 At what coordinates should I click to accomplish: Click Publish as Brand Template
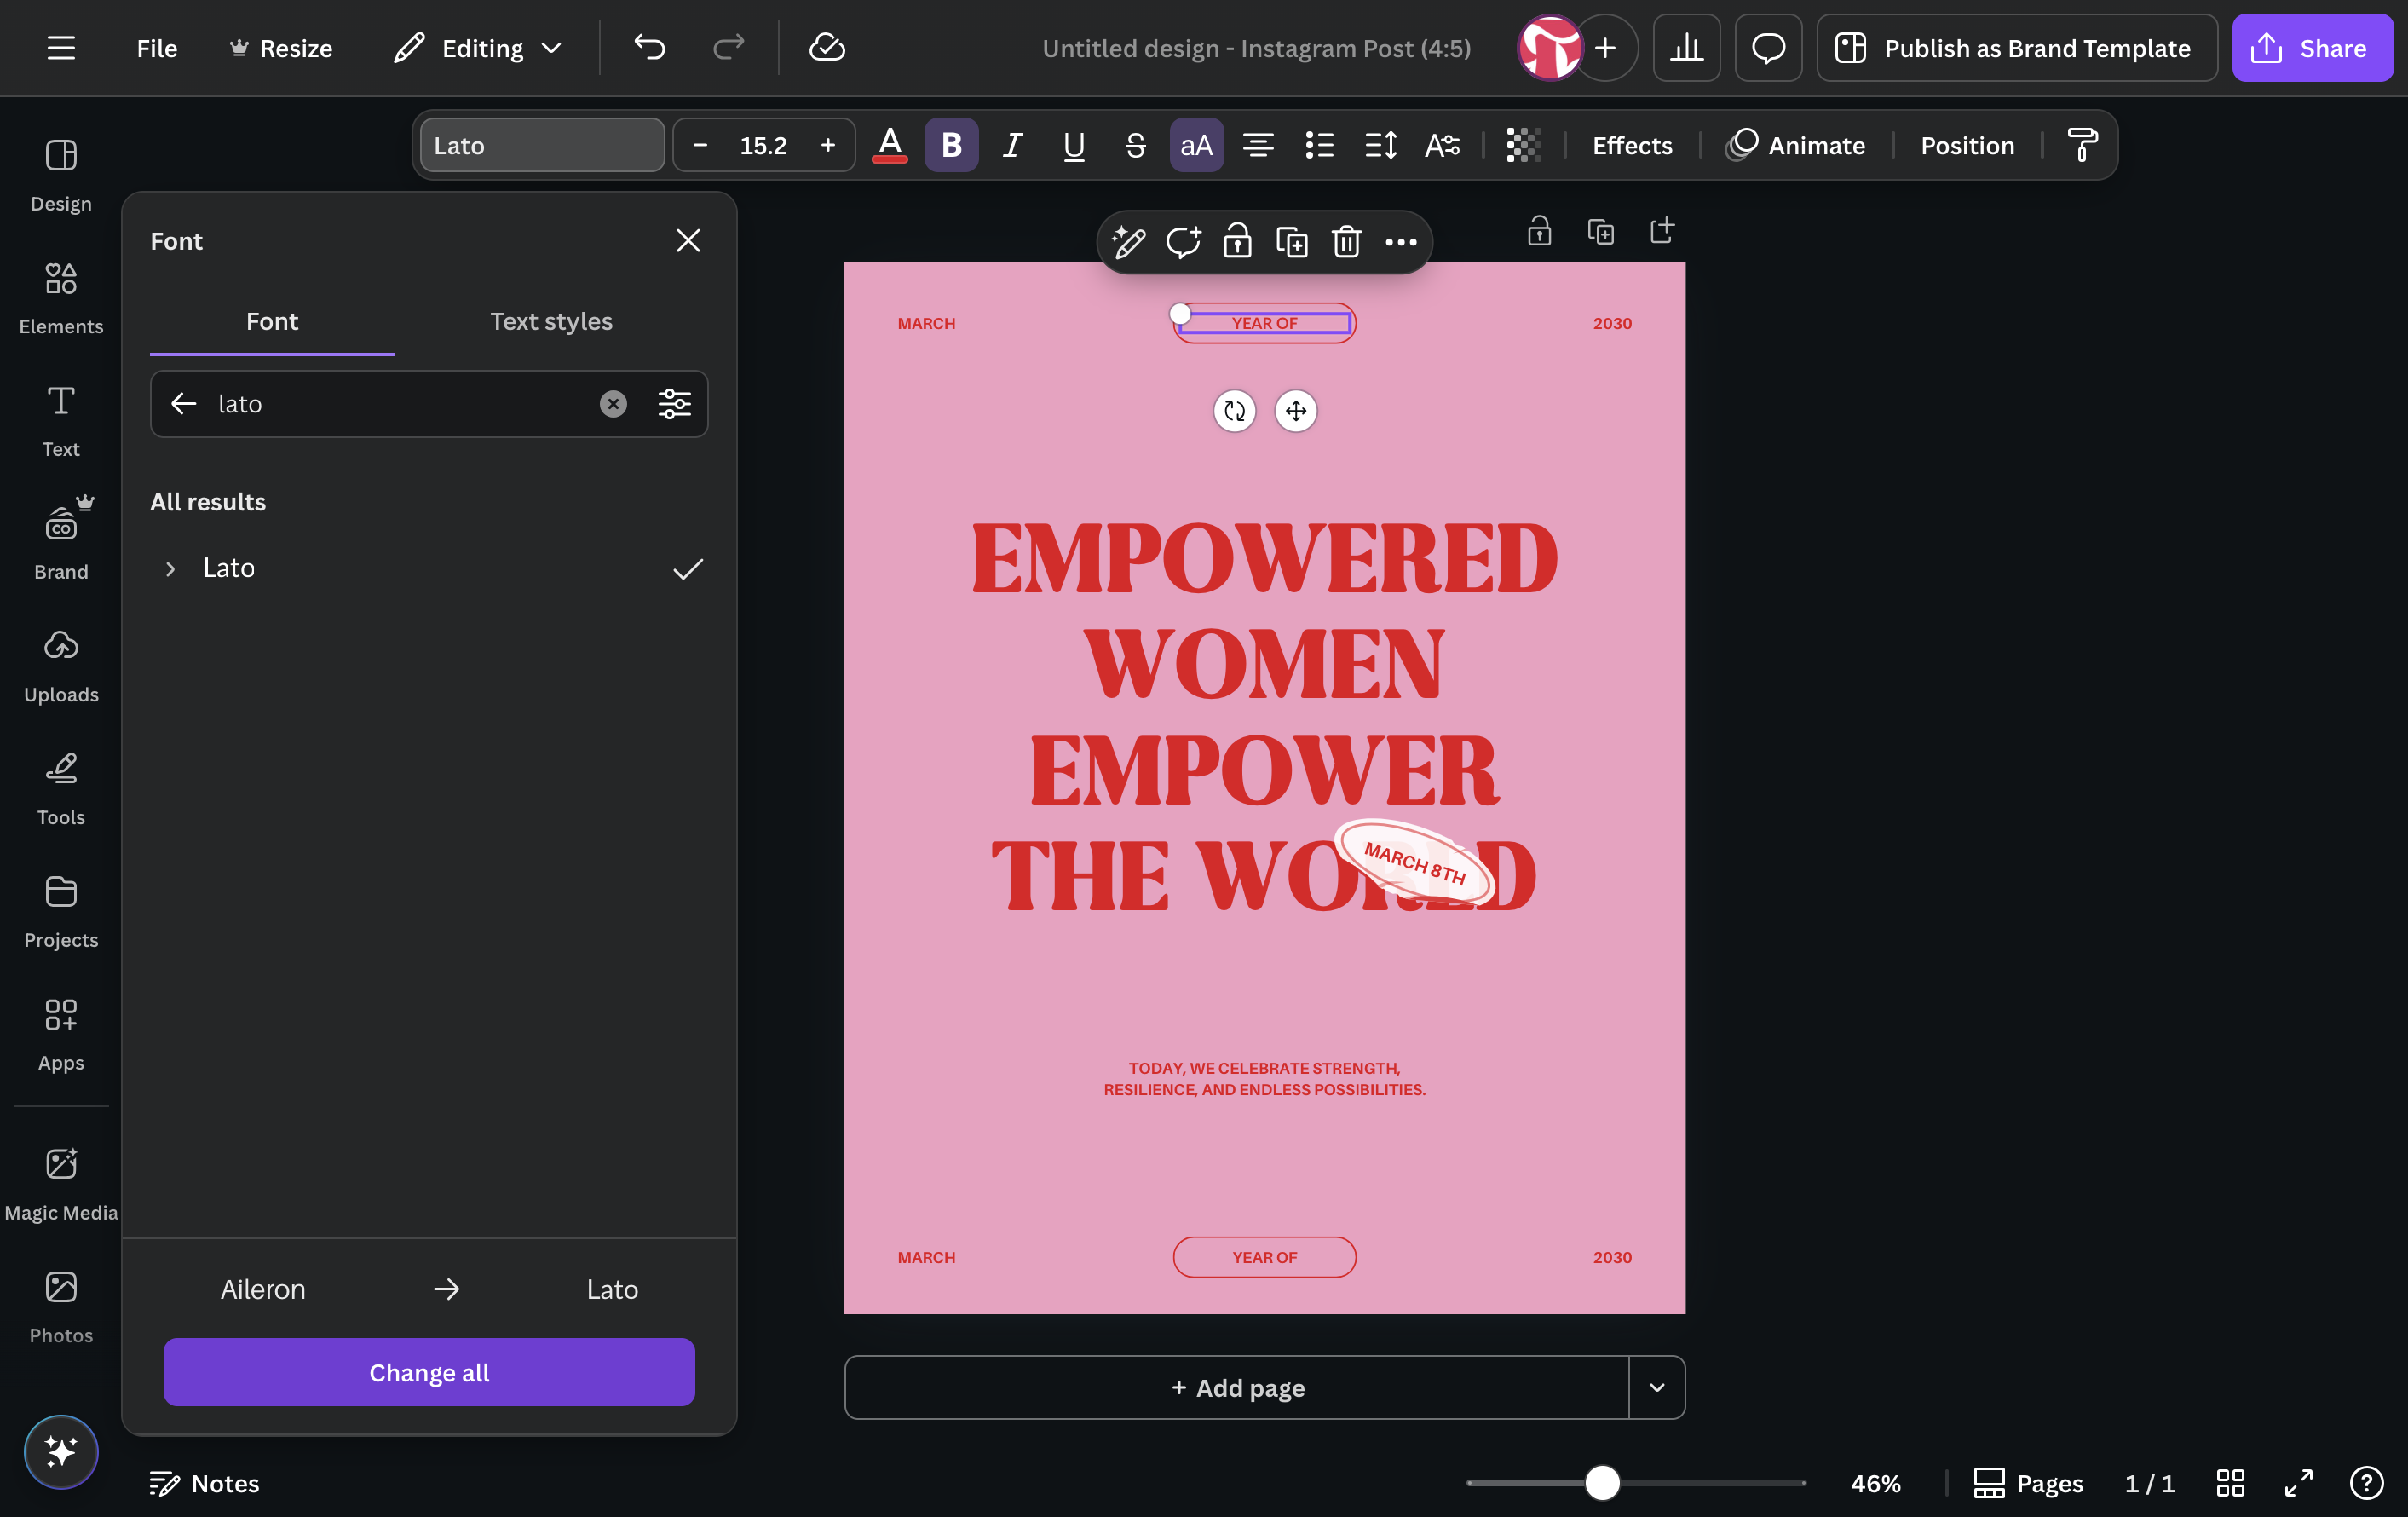2016,48
